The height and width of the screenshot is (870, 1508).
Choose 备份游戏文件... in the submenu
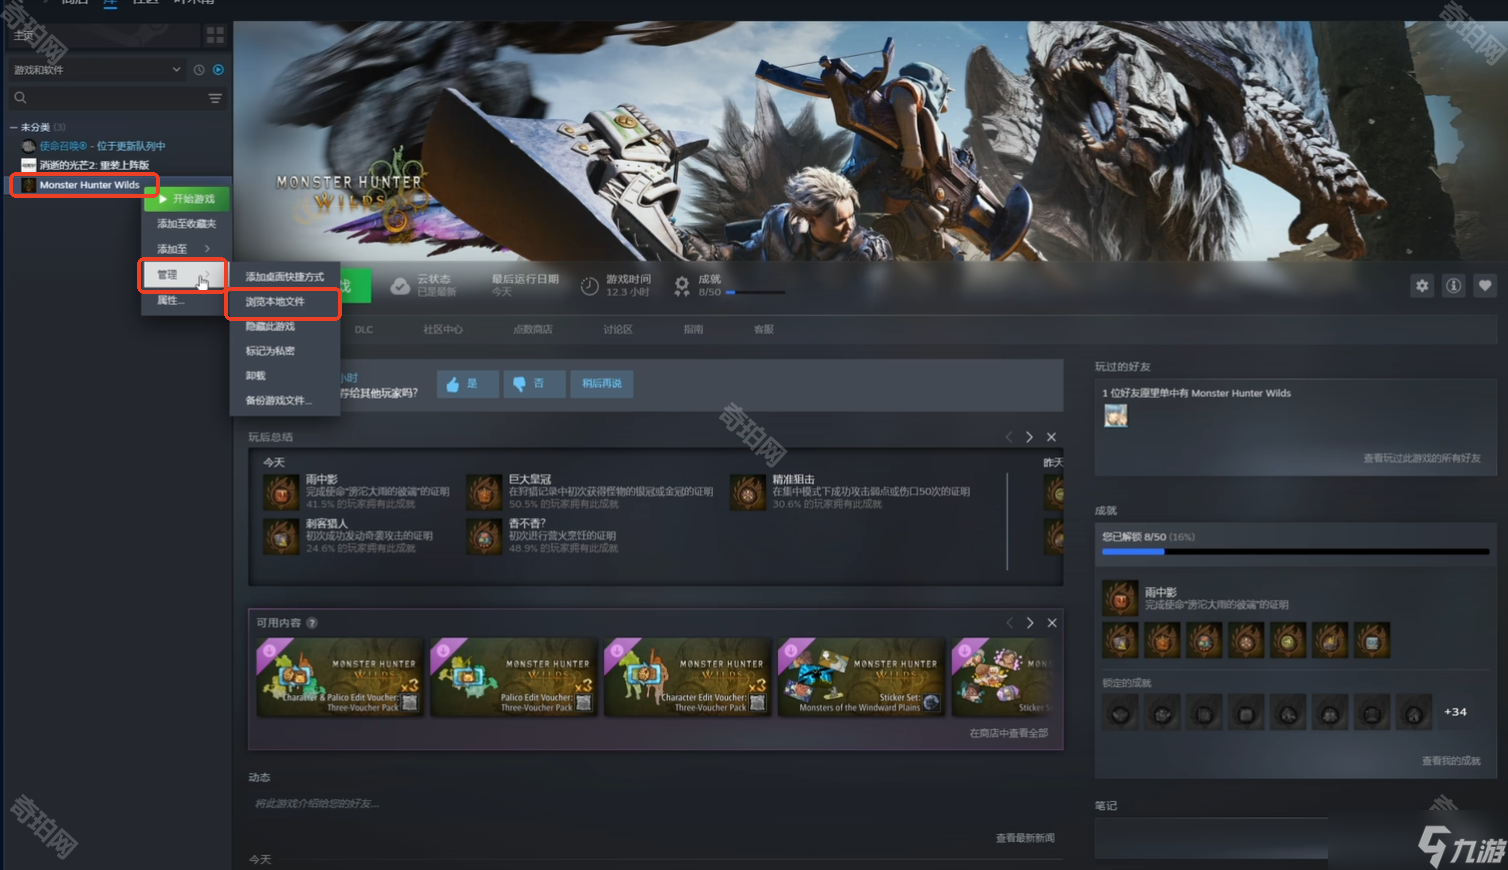279,401
